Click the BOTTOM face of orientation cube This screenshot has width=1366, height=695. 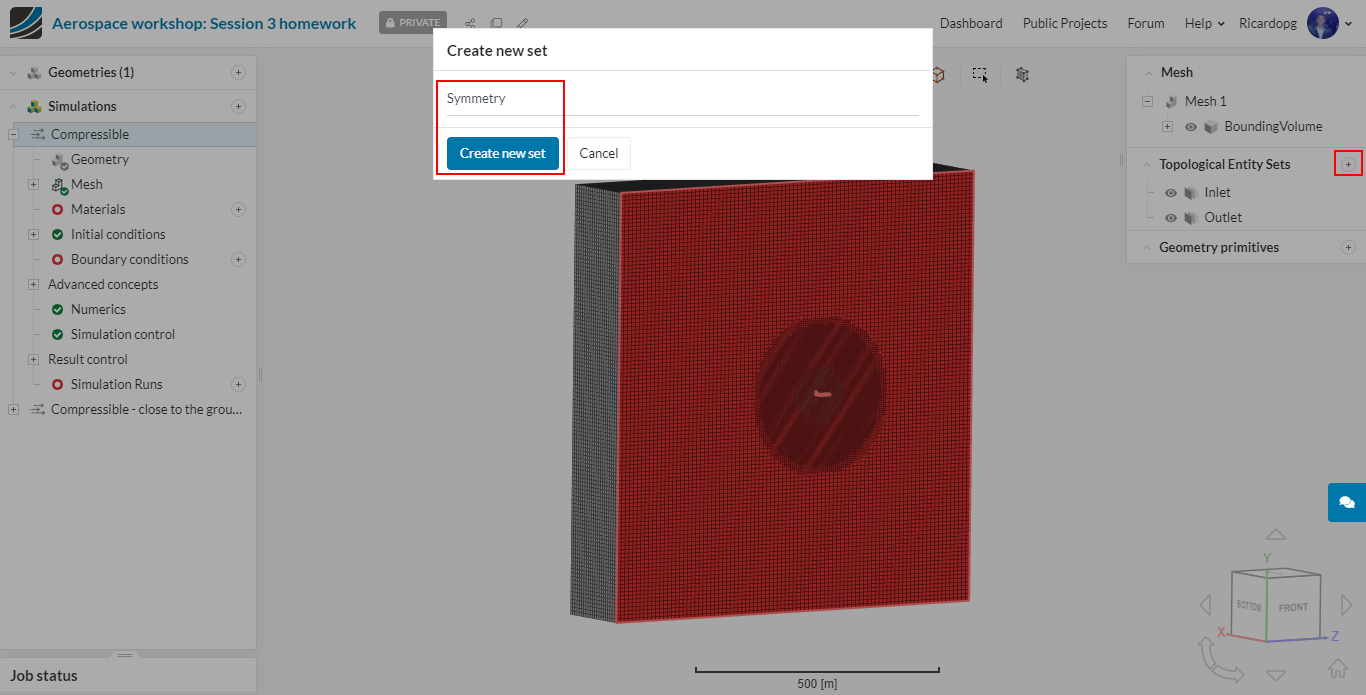pos(1249,606)
